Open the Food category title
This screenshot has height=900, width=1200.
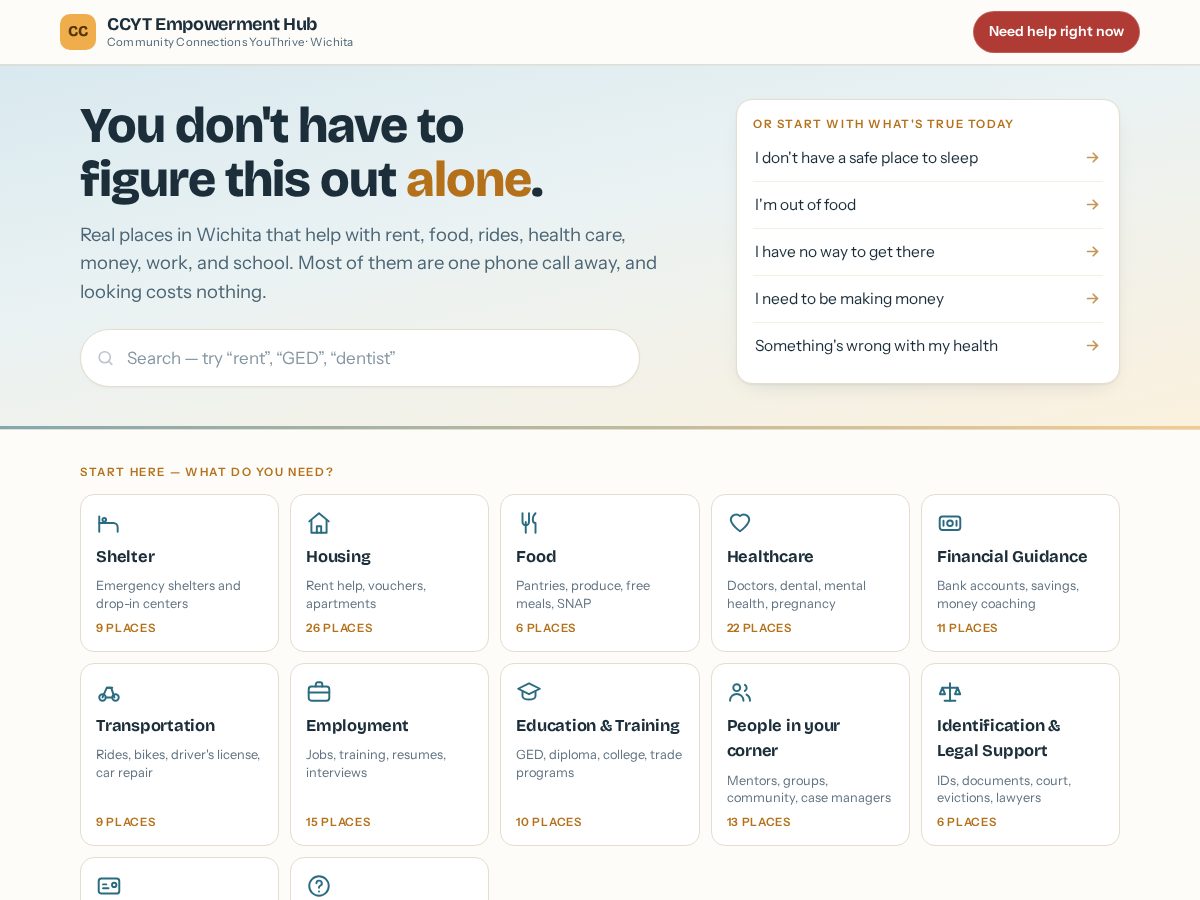click(x=536, y=557)
